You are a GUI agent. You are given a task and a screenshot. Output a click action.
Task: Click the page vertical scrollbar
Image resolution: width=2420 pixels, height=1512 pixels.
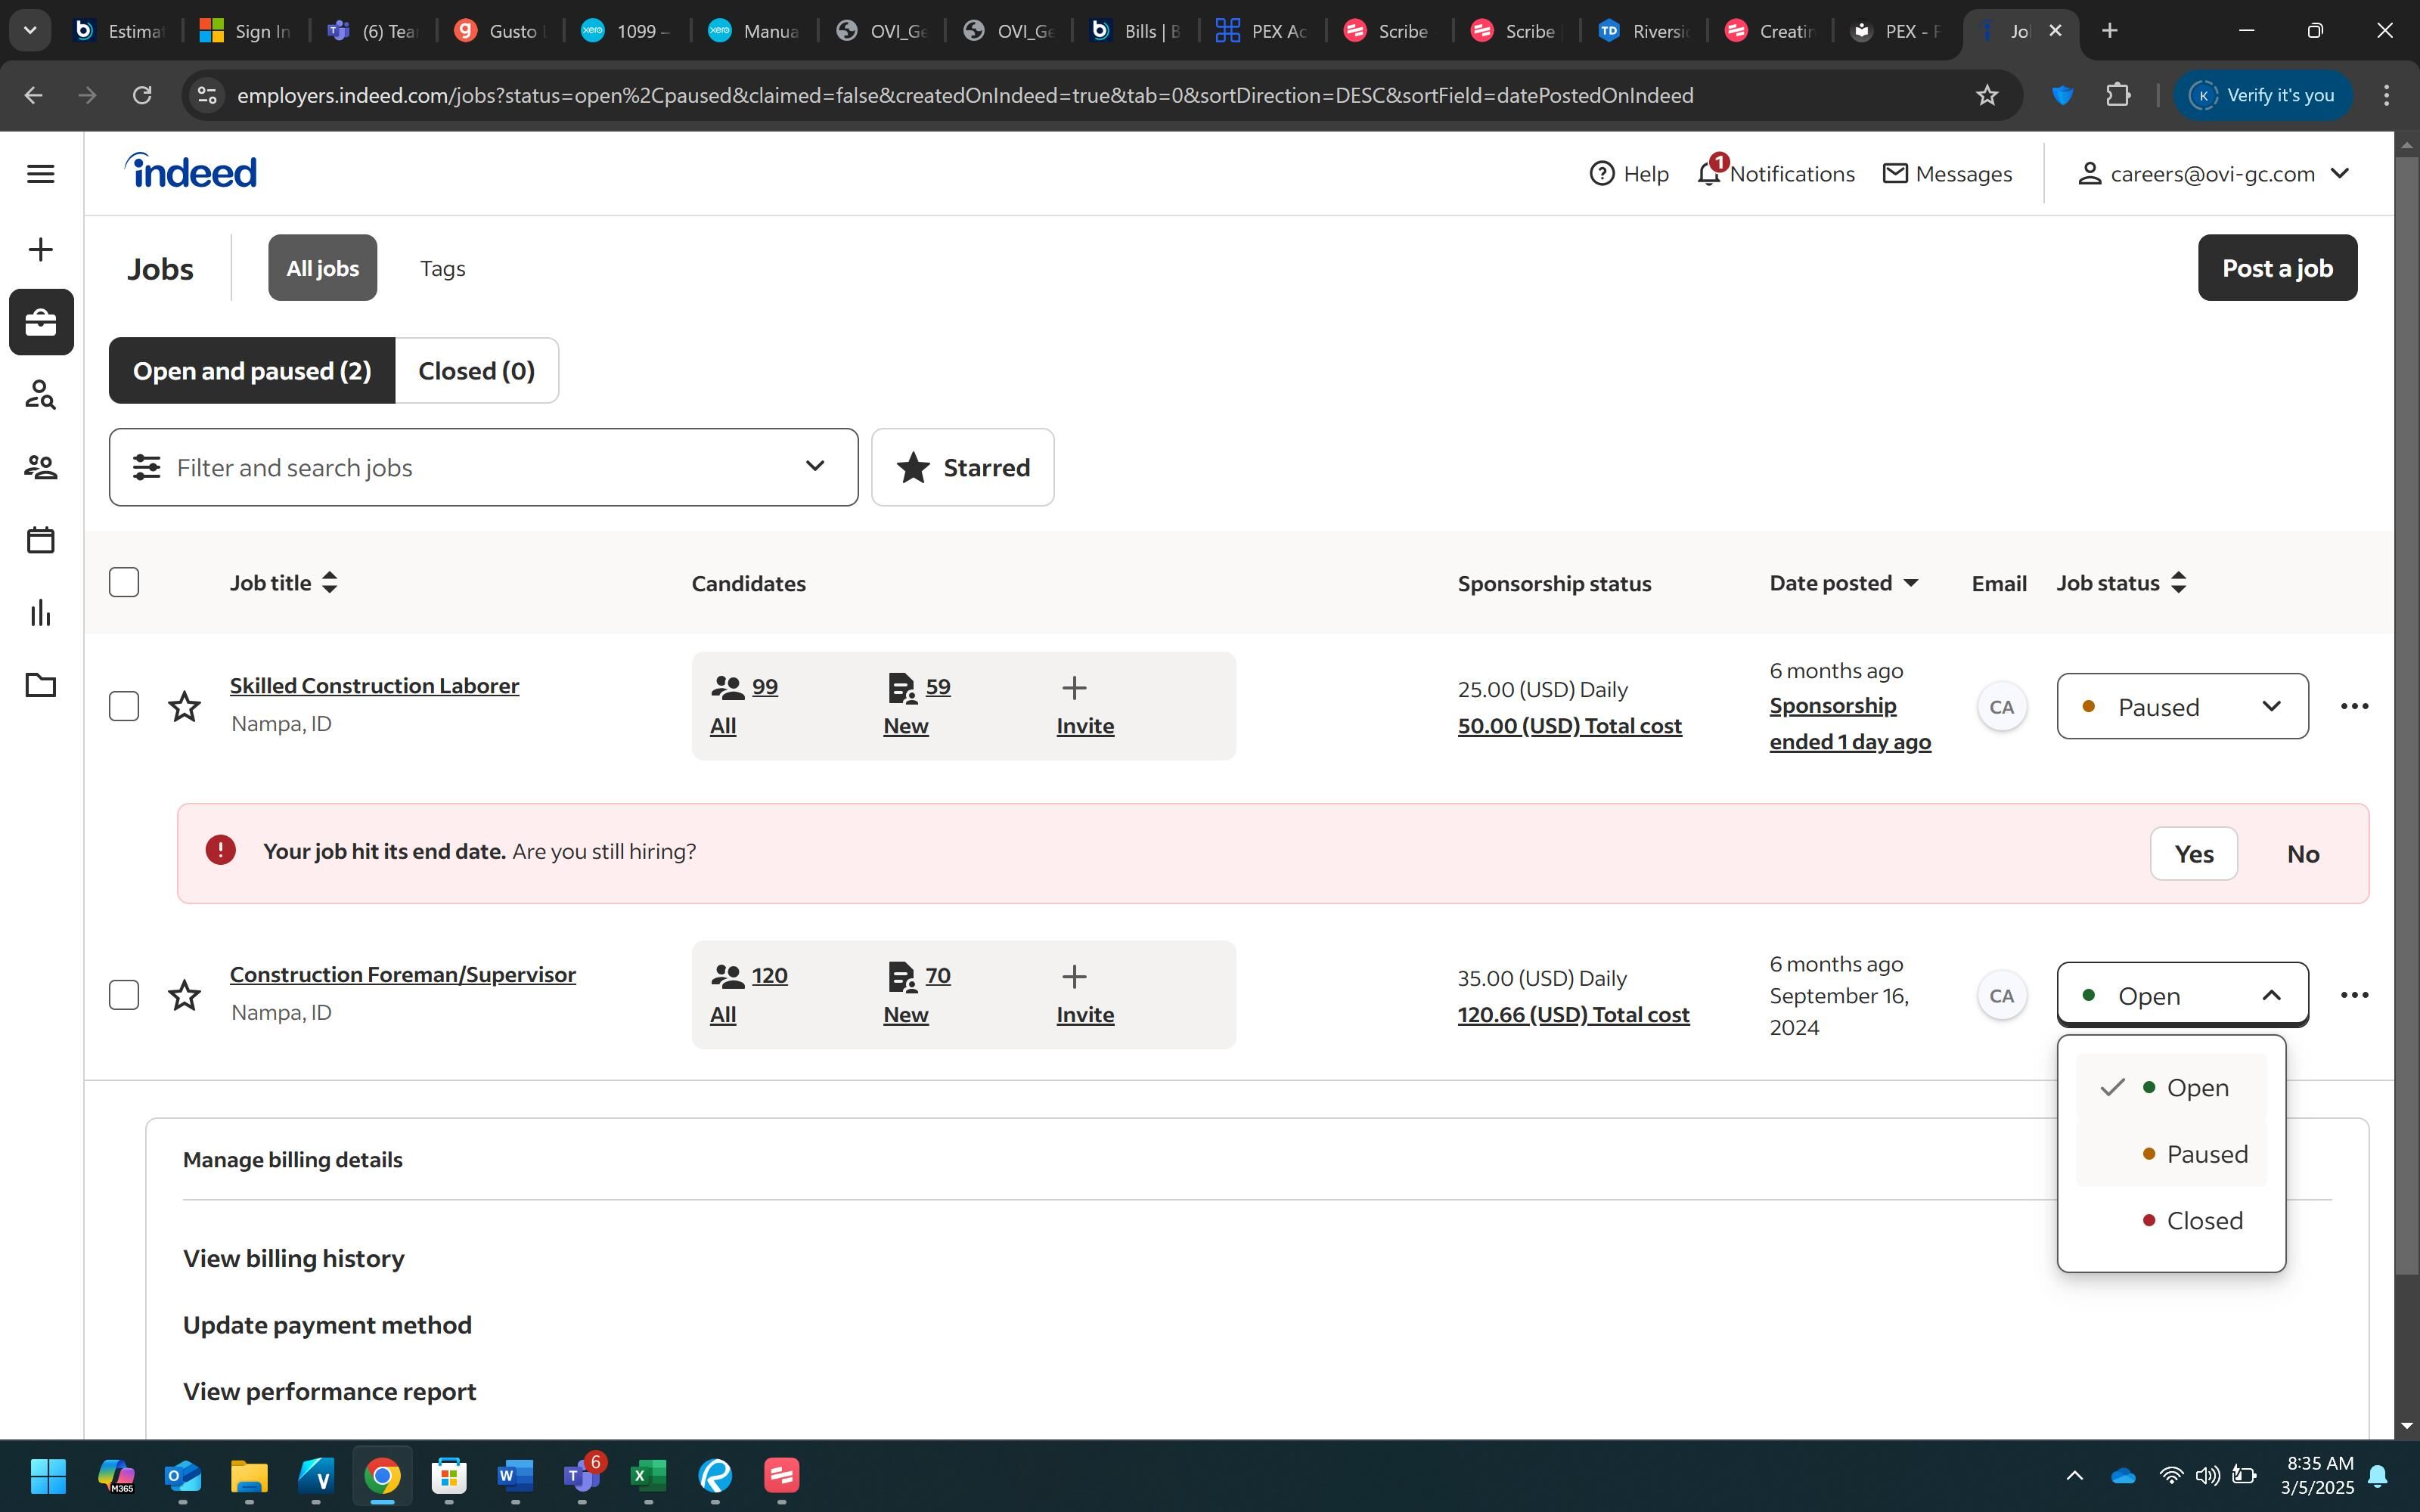tap(2406, 700)
